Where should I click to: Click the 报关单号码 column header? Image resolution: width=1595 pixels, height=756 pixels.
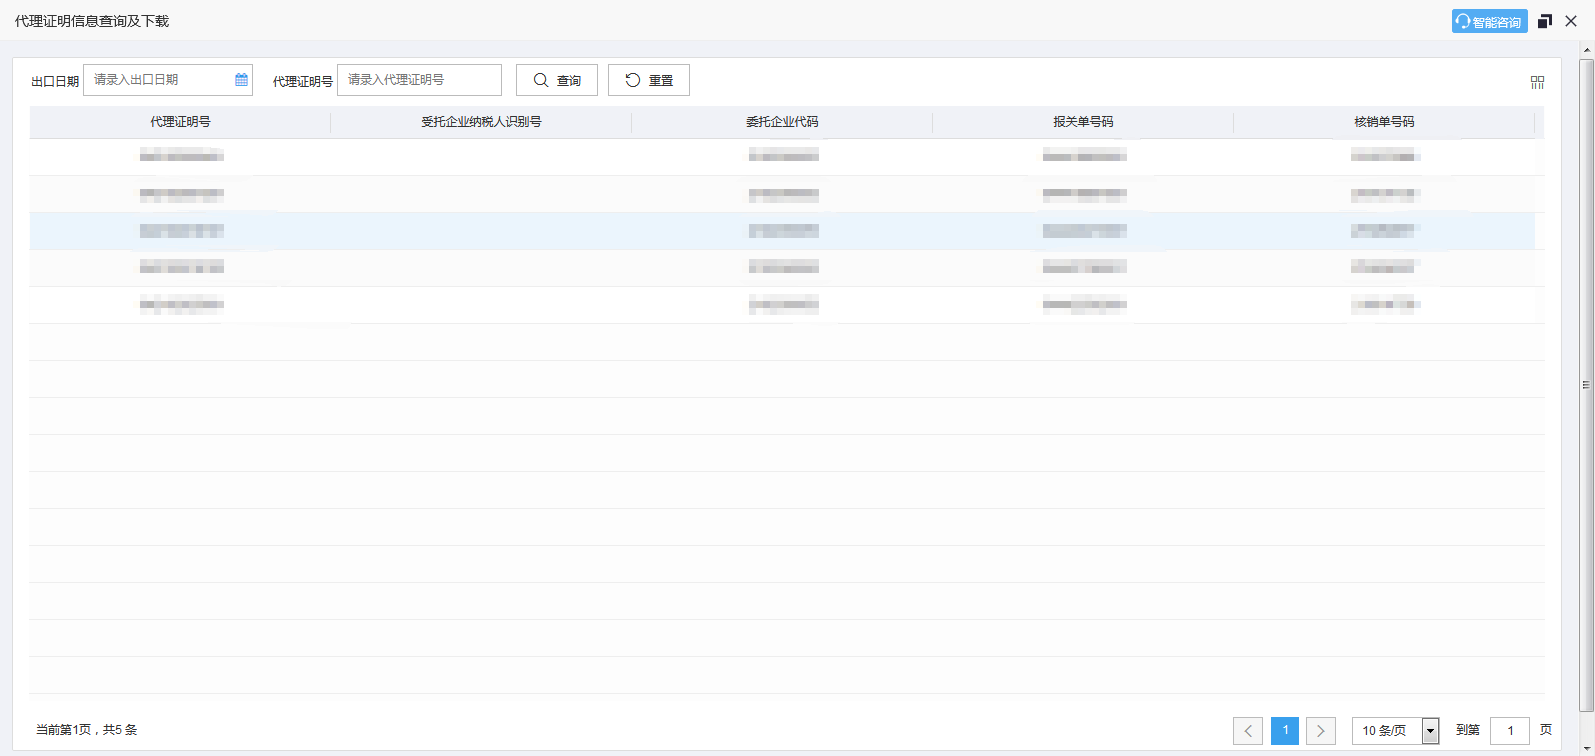pos(1083,122)
